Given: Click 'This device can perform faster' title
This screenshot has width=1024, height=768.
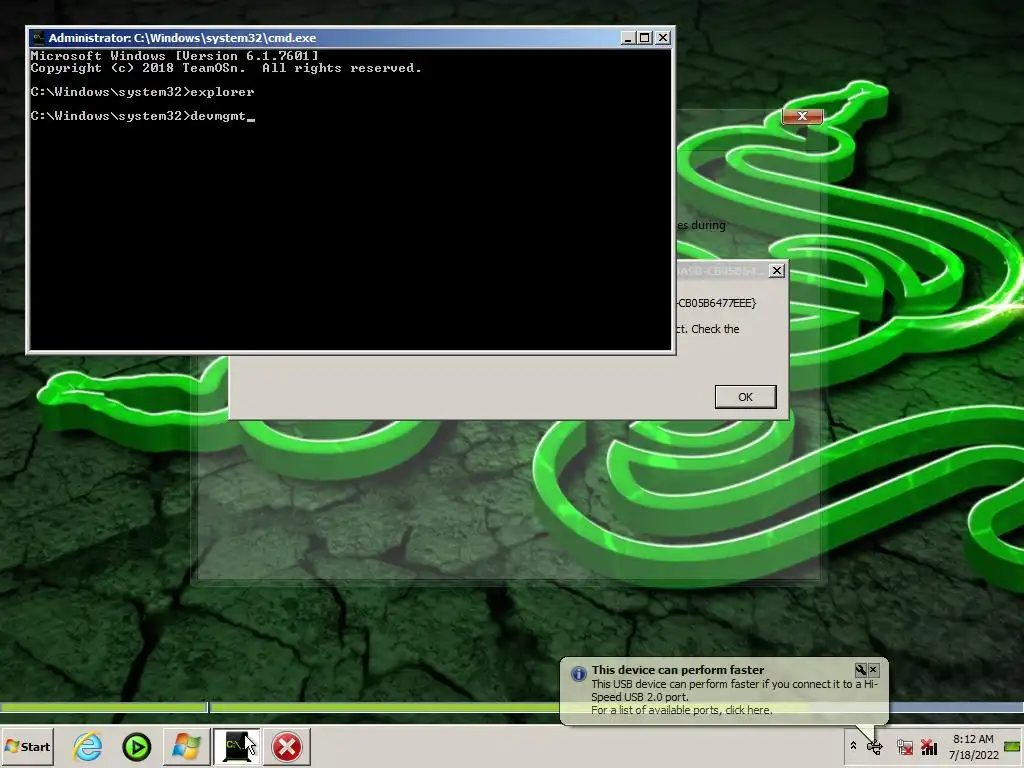Looking at the screenshot, I should 677,669.
